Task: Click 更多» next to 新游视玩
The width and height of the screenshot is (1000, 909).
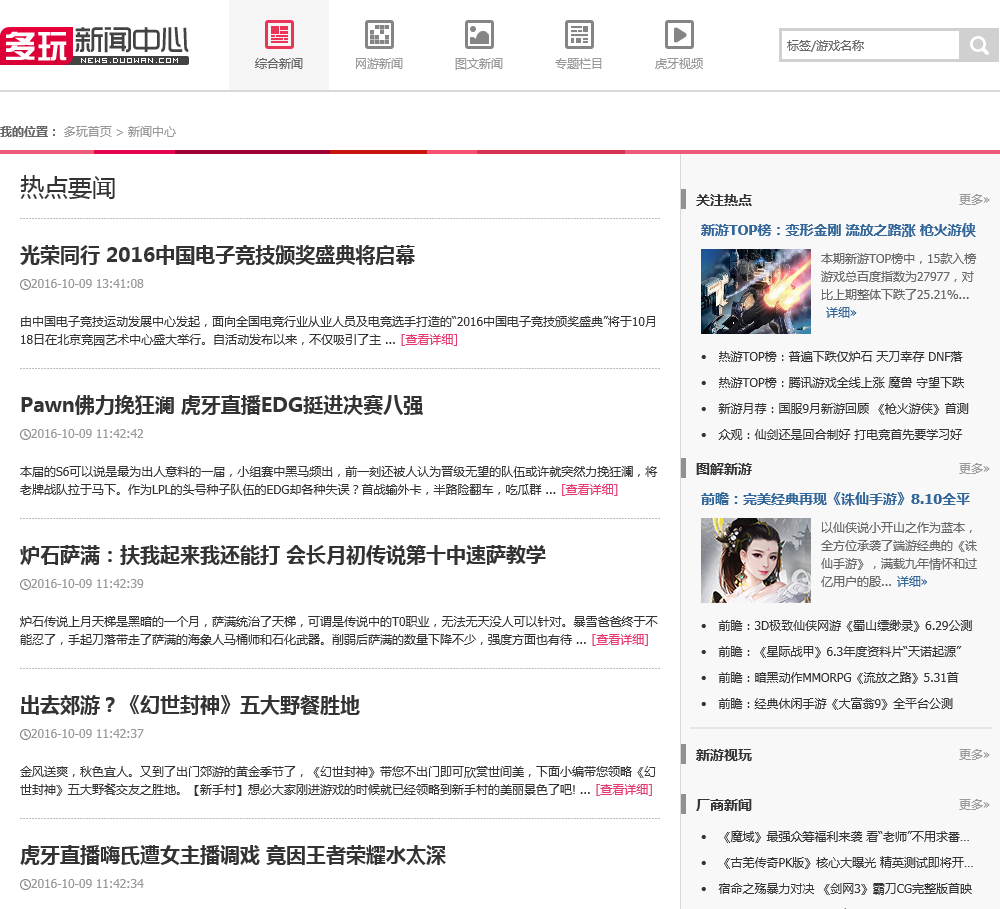Action: (974, 755)
